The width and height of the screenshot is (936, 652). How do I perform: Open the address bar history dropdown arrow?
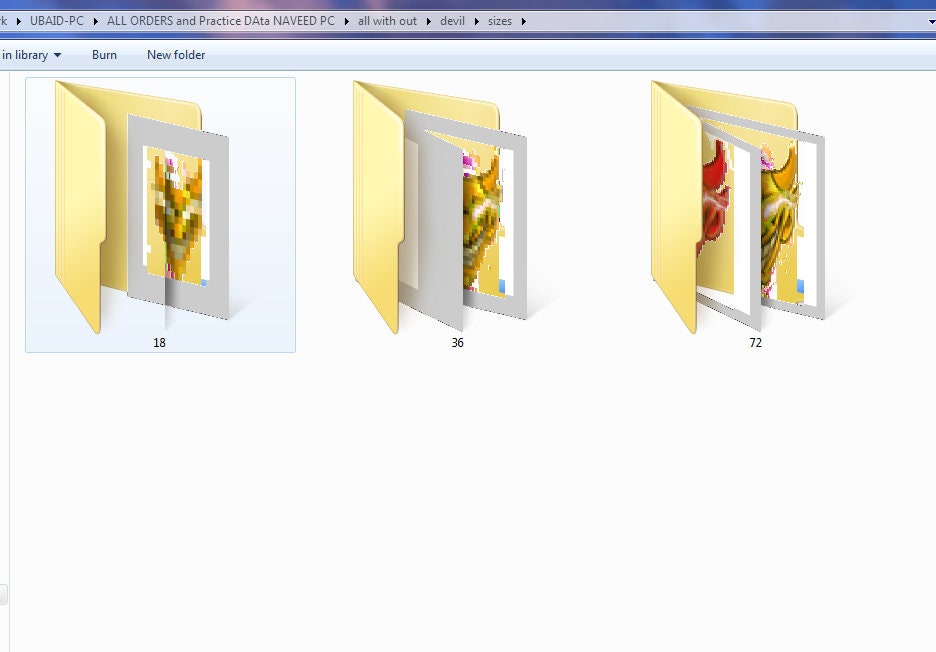coord(931,21)
